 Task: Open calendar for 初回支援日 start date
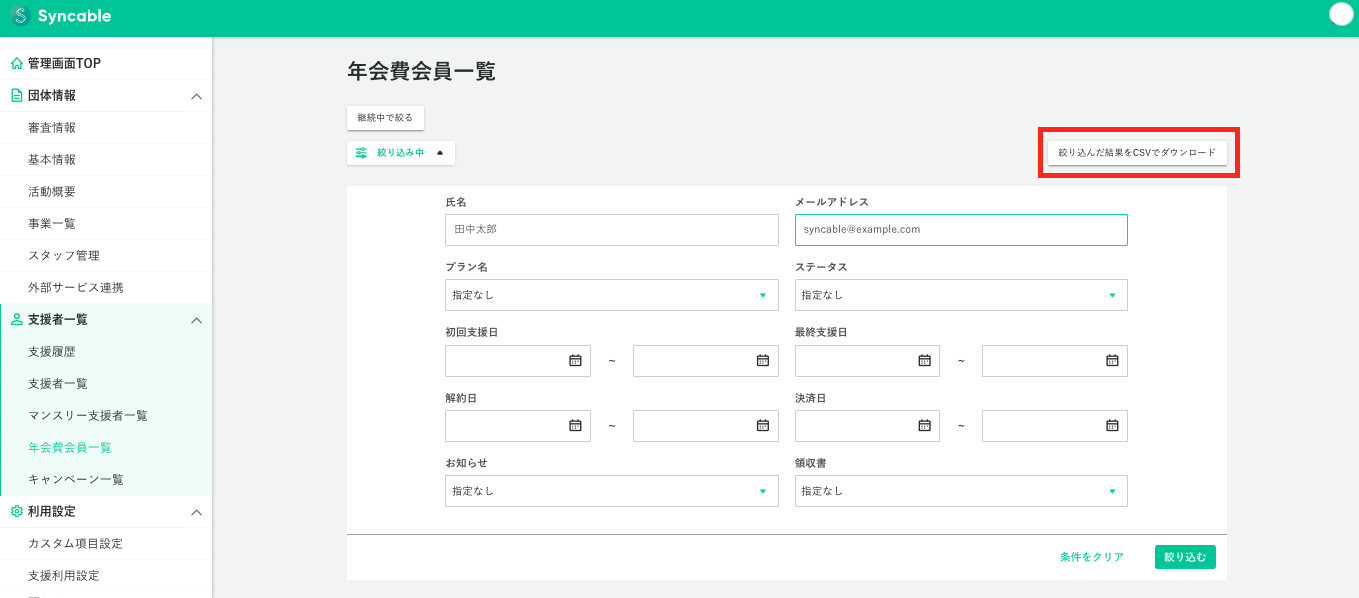[x=575, y=361]
